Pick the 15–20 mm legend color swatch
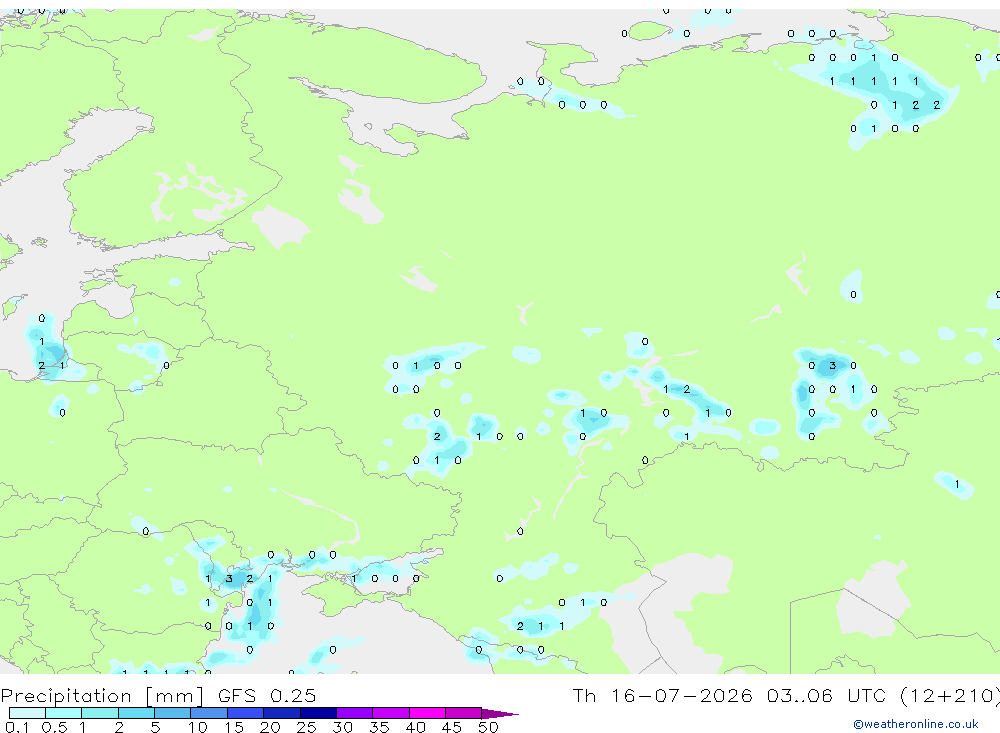The image size is (1000, 733). (x=246, y=713)
